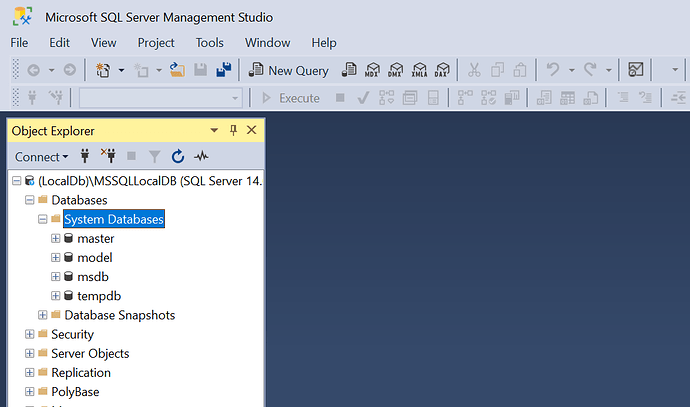
Task: Click the Save icon in toolbar
Action: pos(200,70)
